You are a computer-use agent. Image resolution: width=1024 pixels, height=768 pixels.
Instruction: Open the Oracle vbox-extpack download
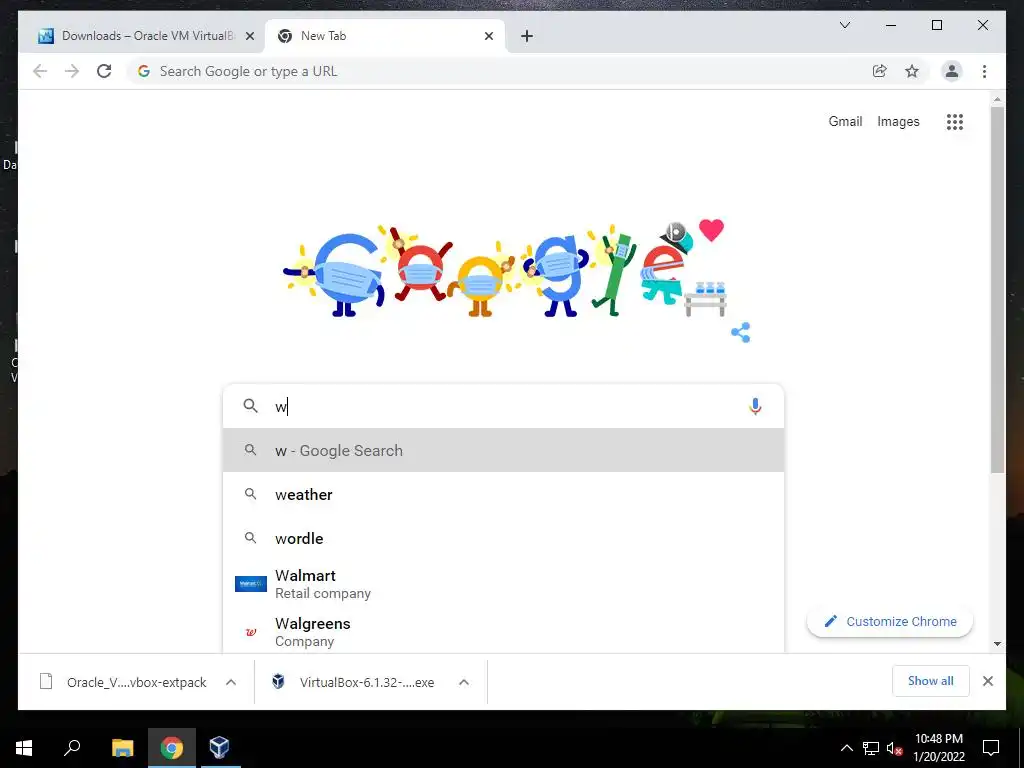pyautogui.click(x=124, y=682)
